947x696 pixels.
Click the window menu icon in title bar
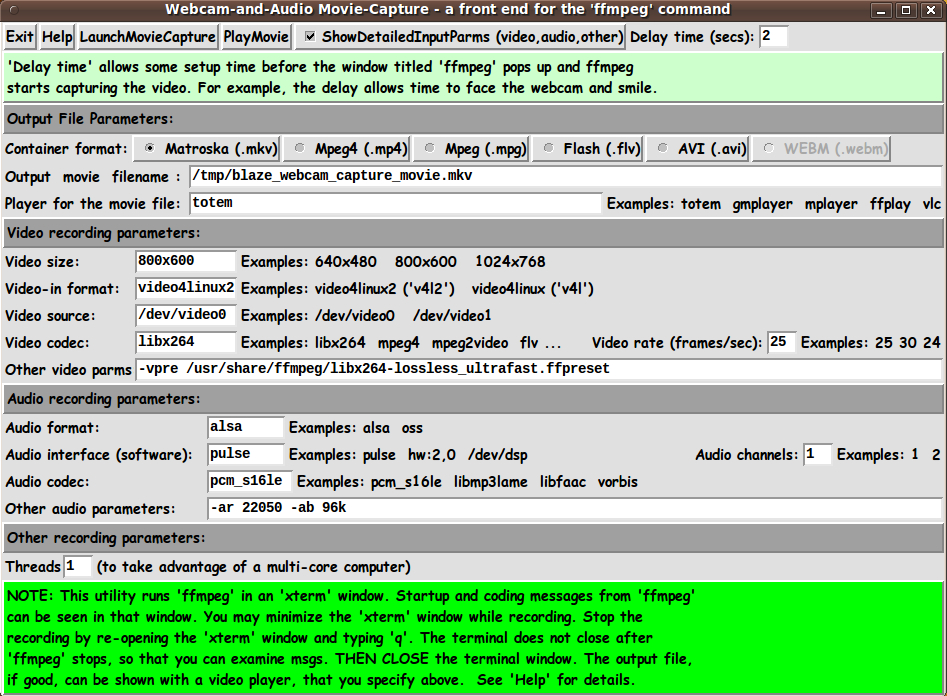14,10
